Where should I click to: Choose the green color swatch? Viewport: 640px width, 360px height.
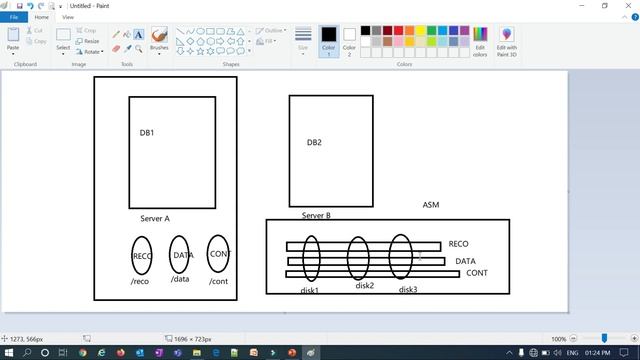coord(431,30)
